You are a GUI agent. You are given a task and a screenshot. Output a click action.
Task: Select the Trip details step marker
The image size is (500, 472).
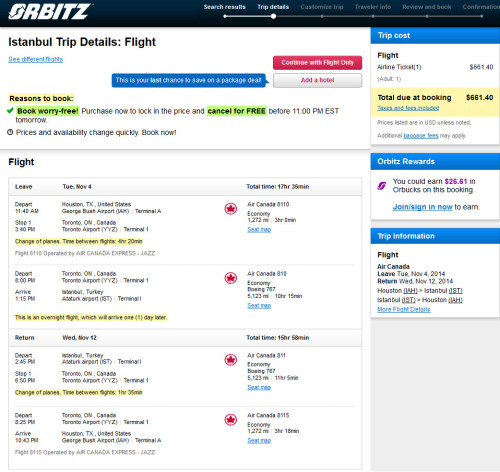(x=273, y=16)
